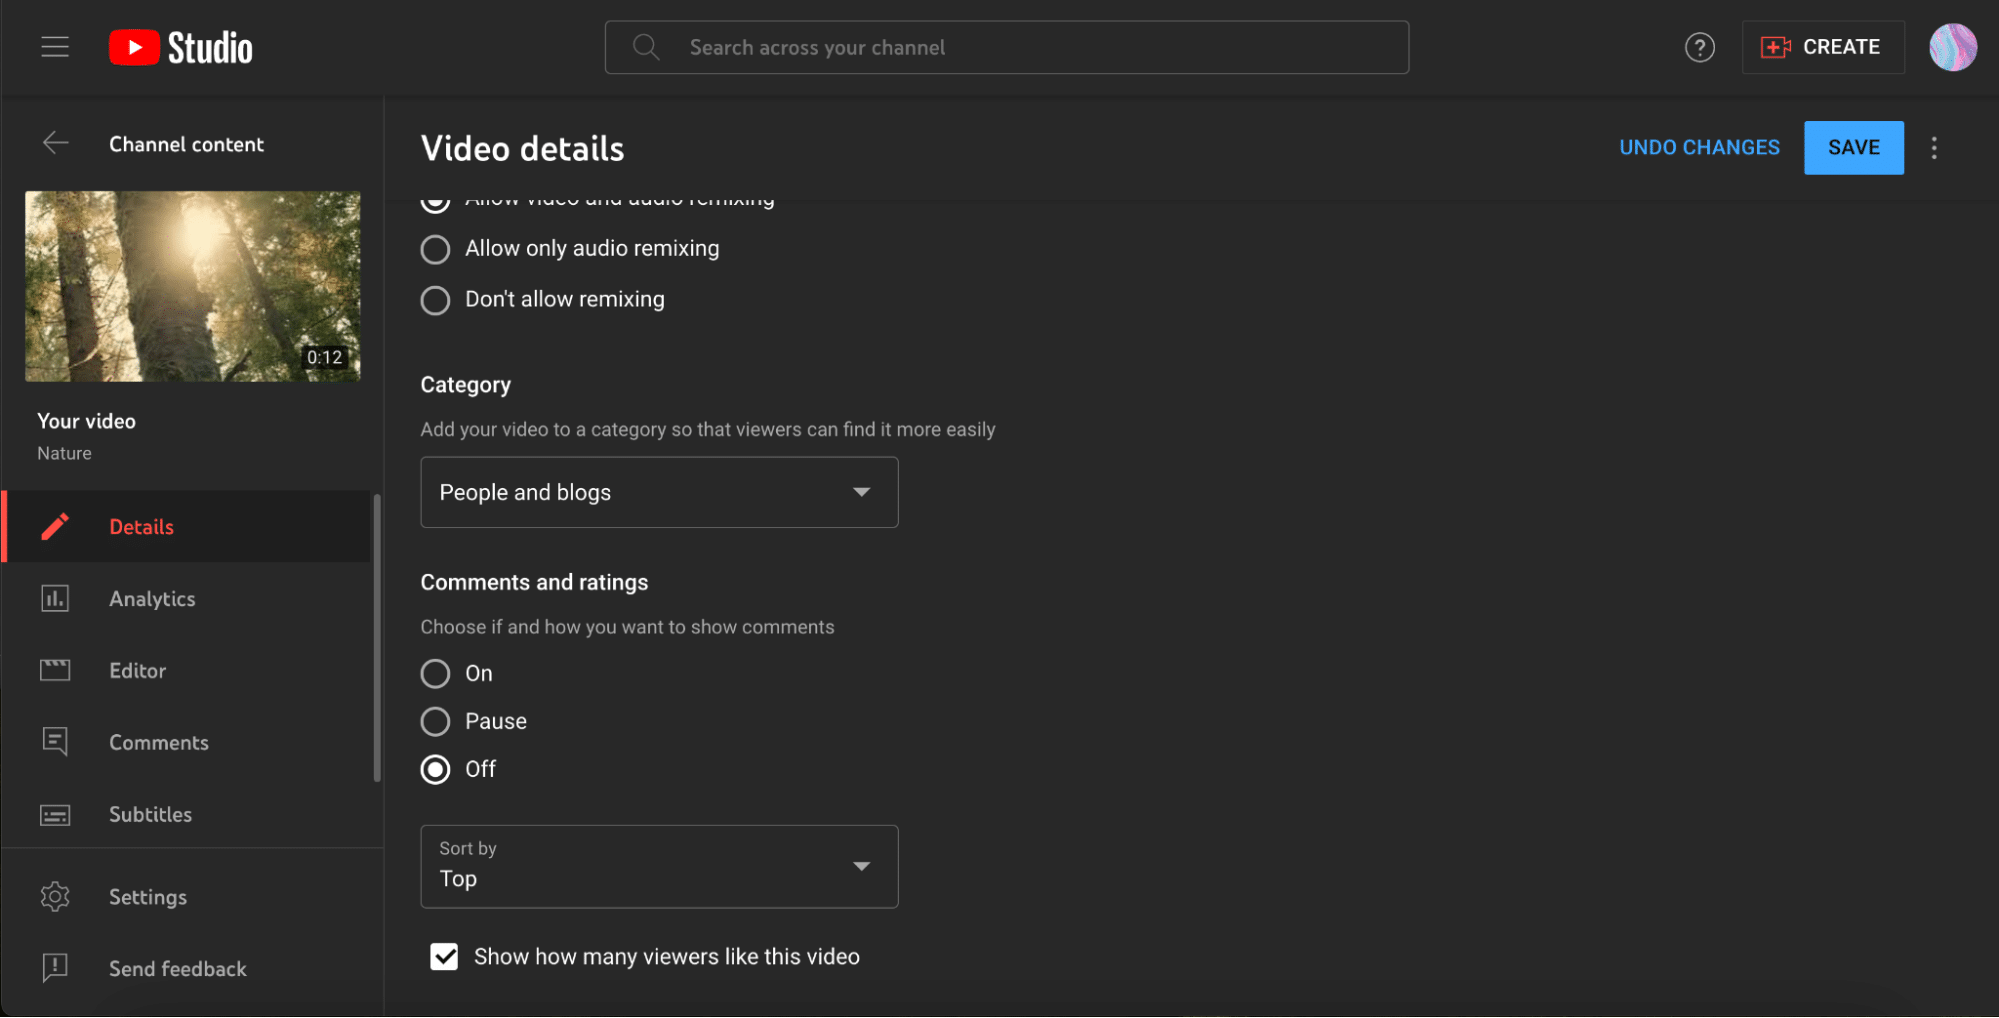Click the blue Save button
The height and width of the screenshot is (1018, 1999).
point(1853,147)
